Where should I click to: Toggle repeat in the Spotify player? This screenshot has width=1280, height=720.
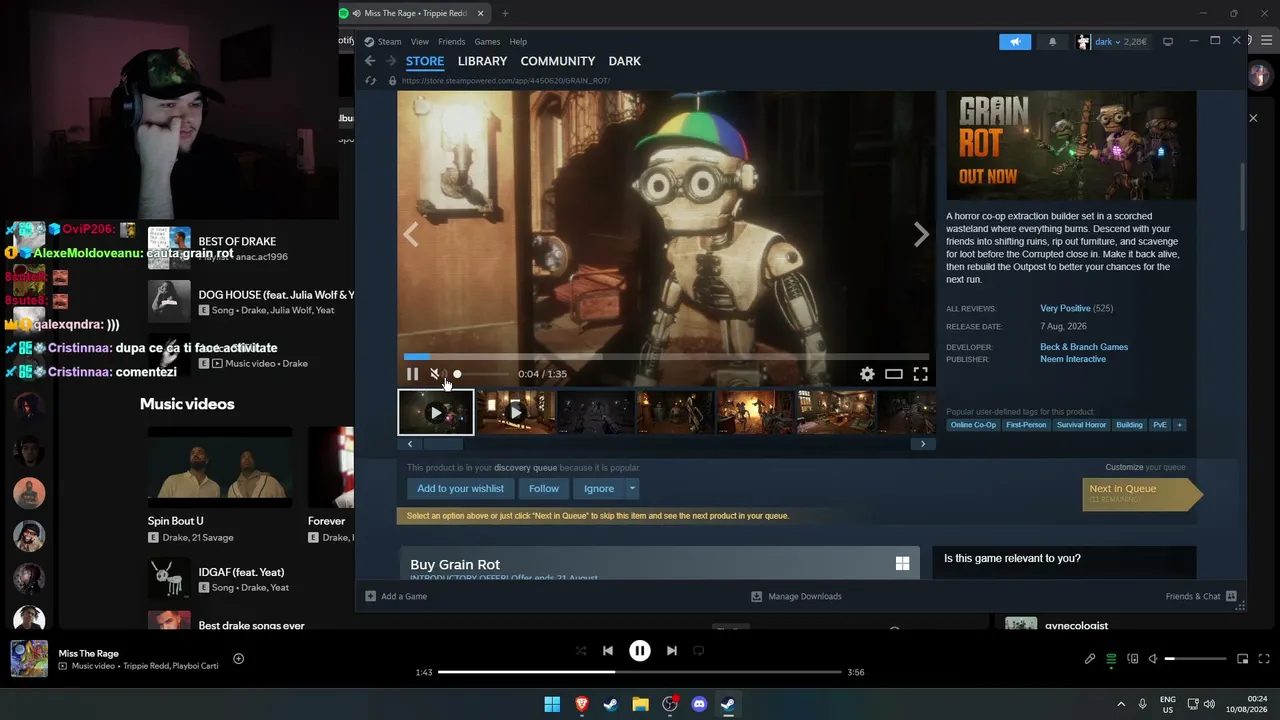point(699,651)
